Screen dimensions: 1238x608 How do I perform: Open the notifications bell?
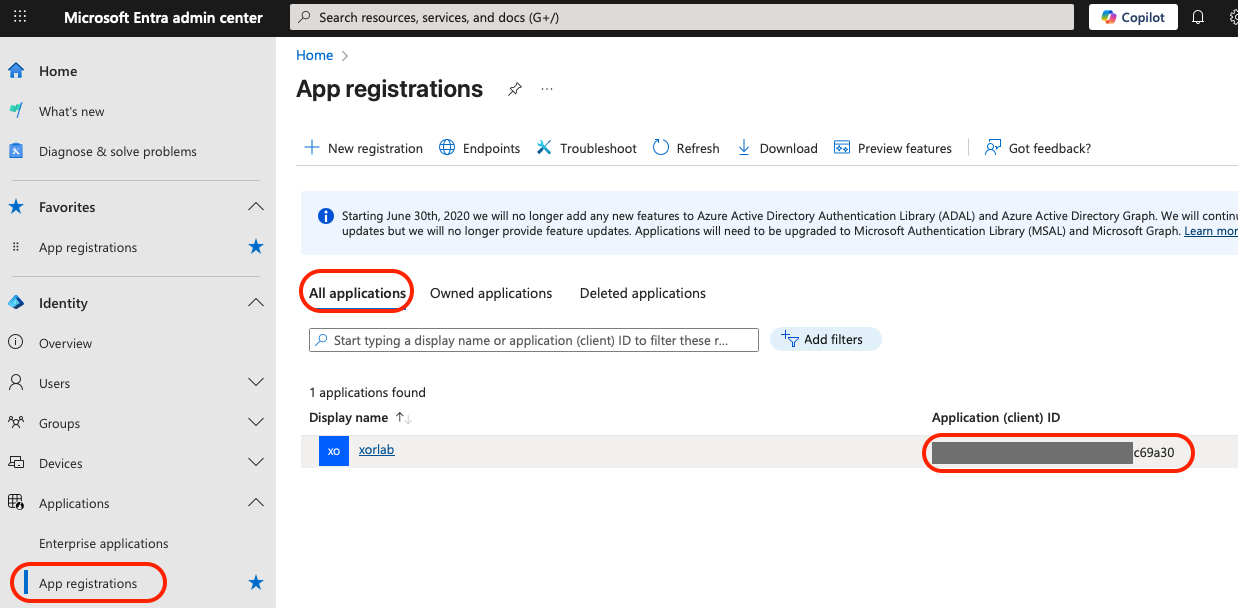[1198, 17]
